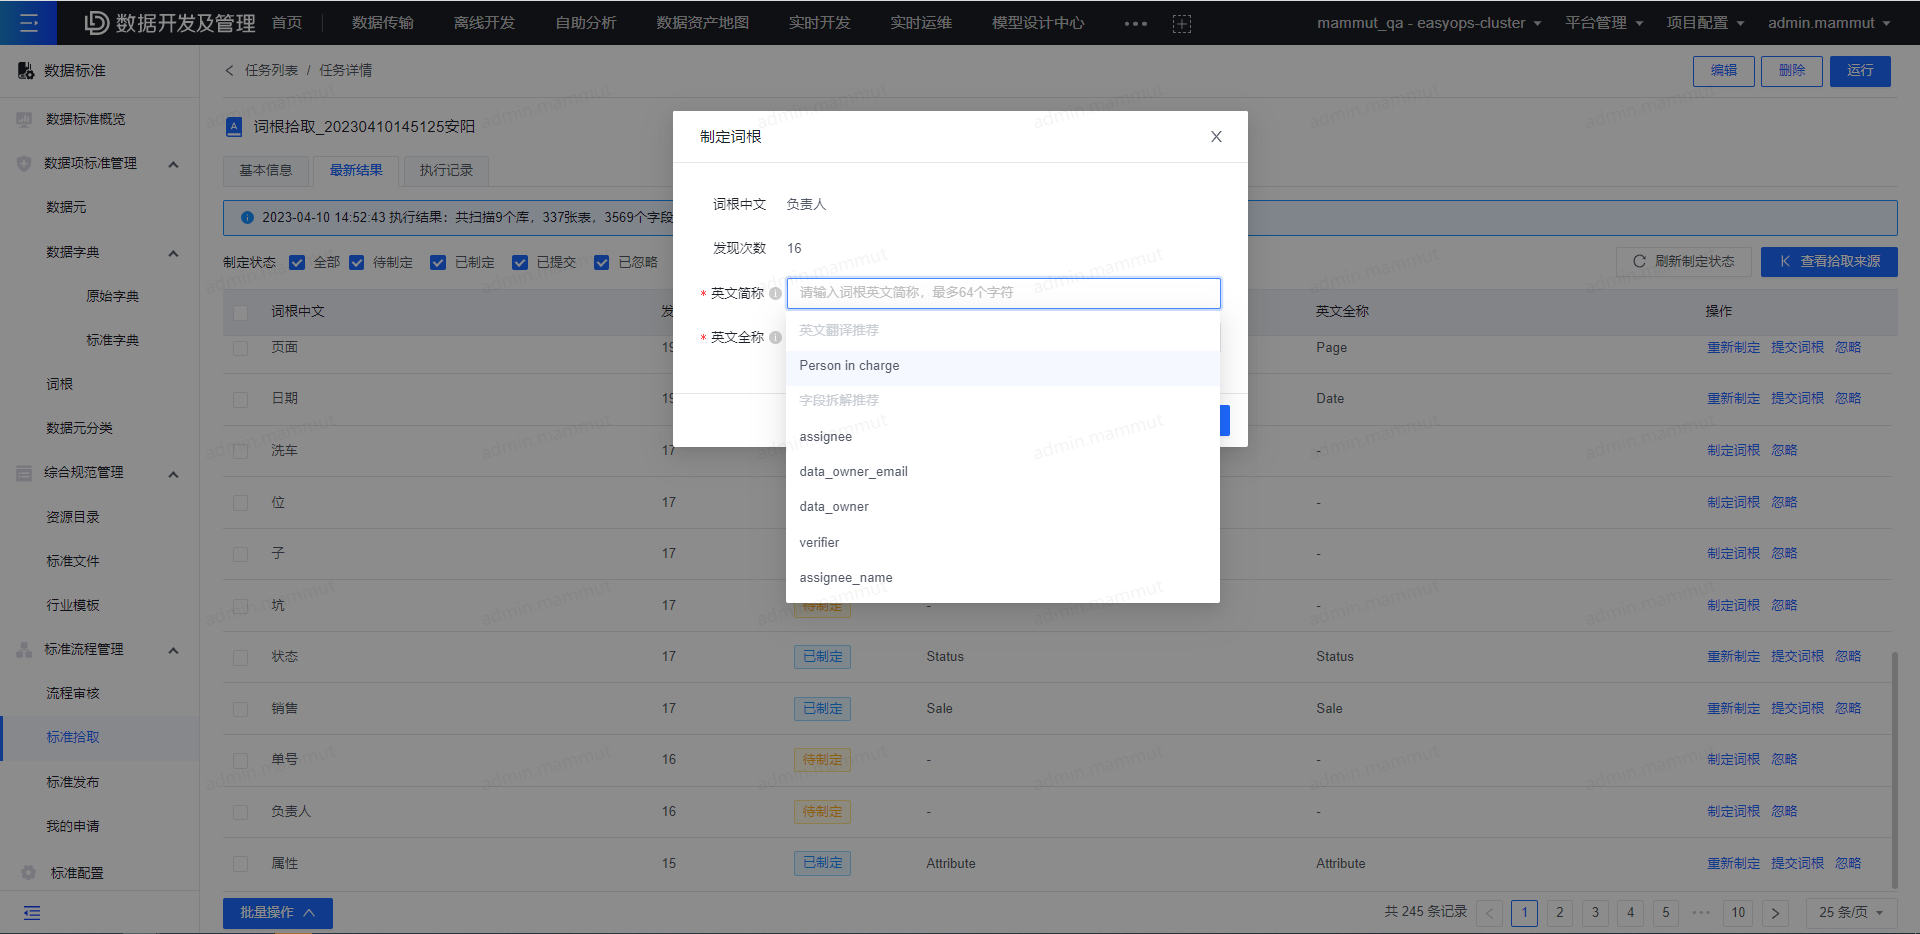
Task: Open the mammut_qa cluster dropdown
Action: pos(1429,23)
